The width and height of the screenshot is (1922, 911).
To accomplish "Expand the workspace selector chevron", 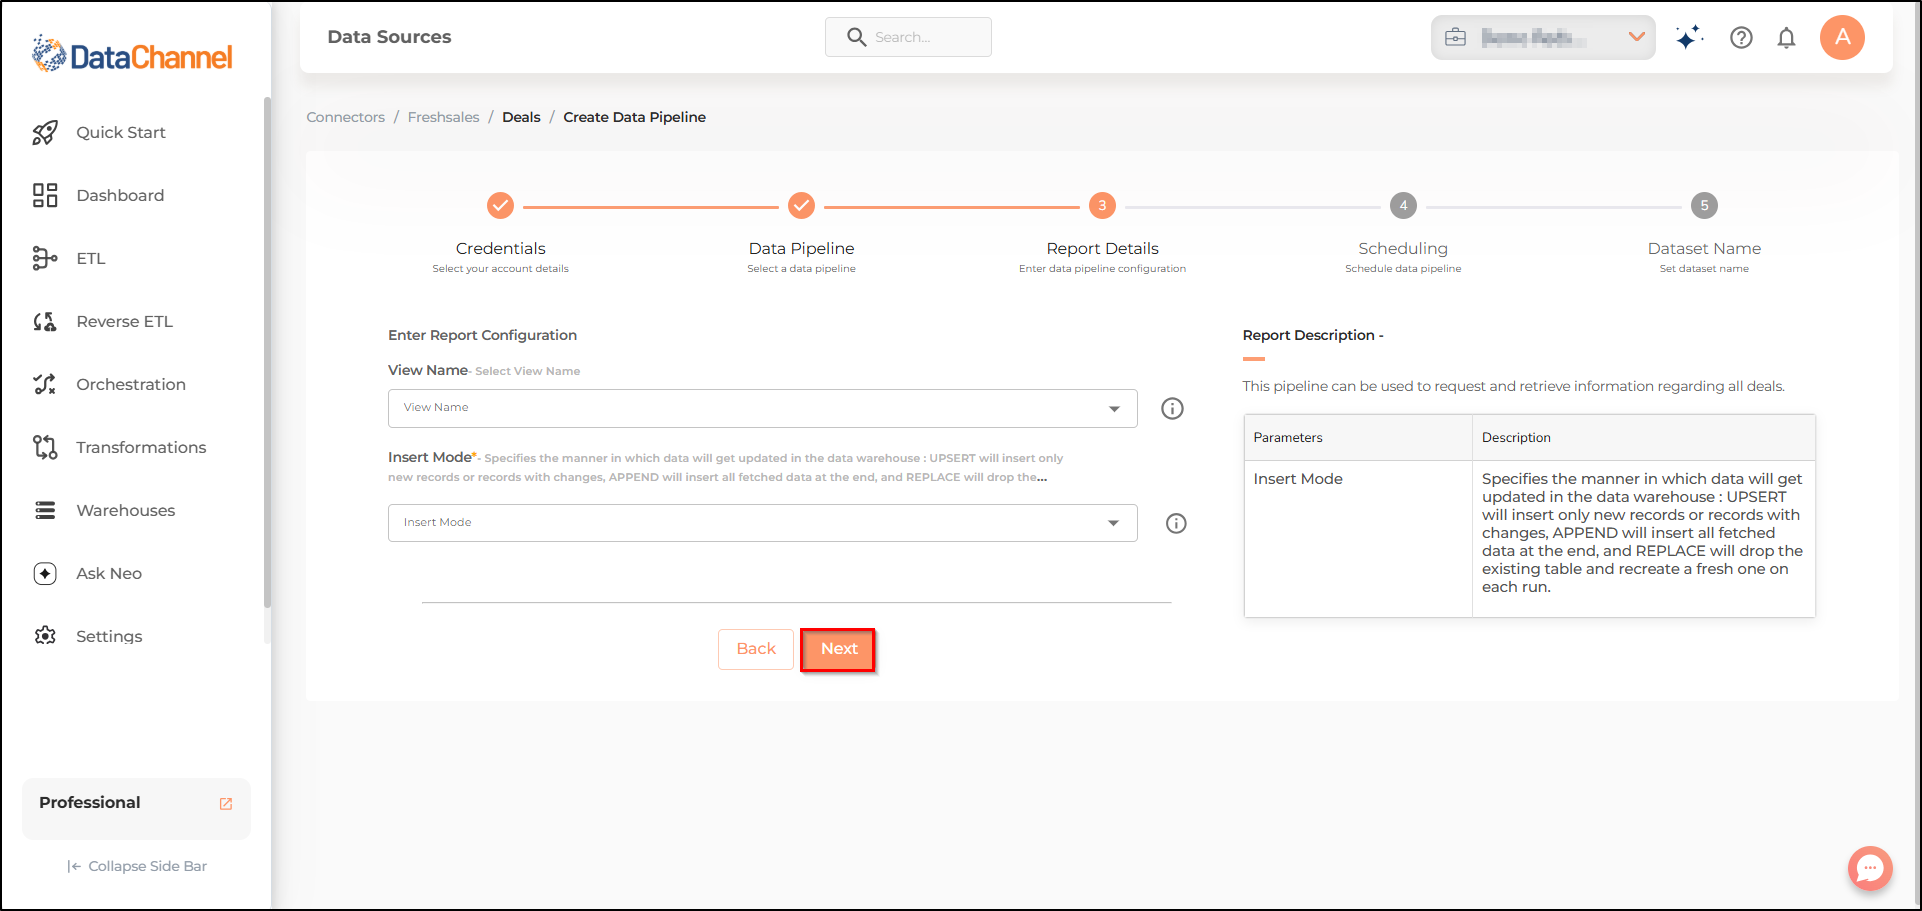I will click(x=1636, y=37).
